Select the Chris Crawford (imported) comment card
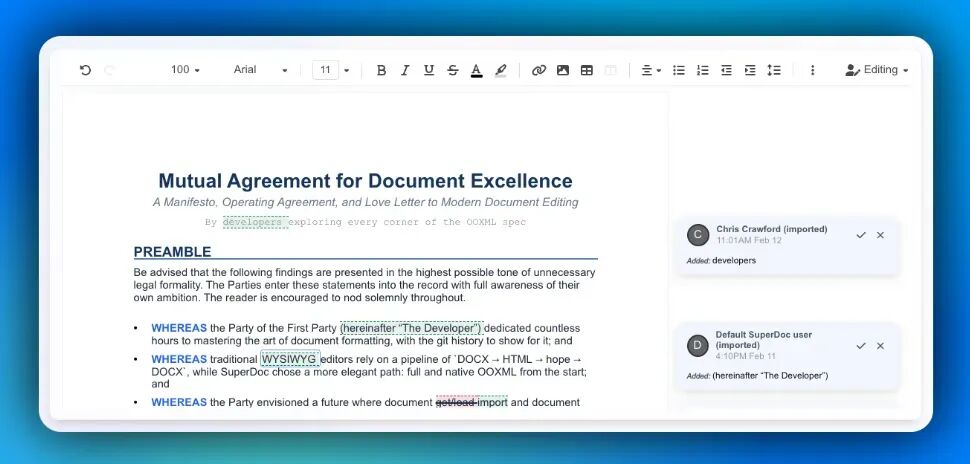Image resolution: width=970 pixels, height=464 pixels. (x=787, y=245)
